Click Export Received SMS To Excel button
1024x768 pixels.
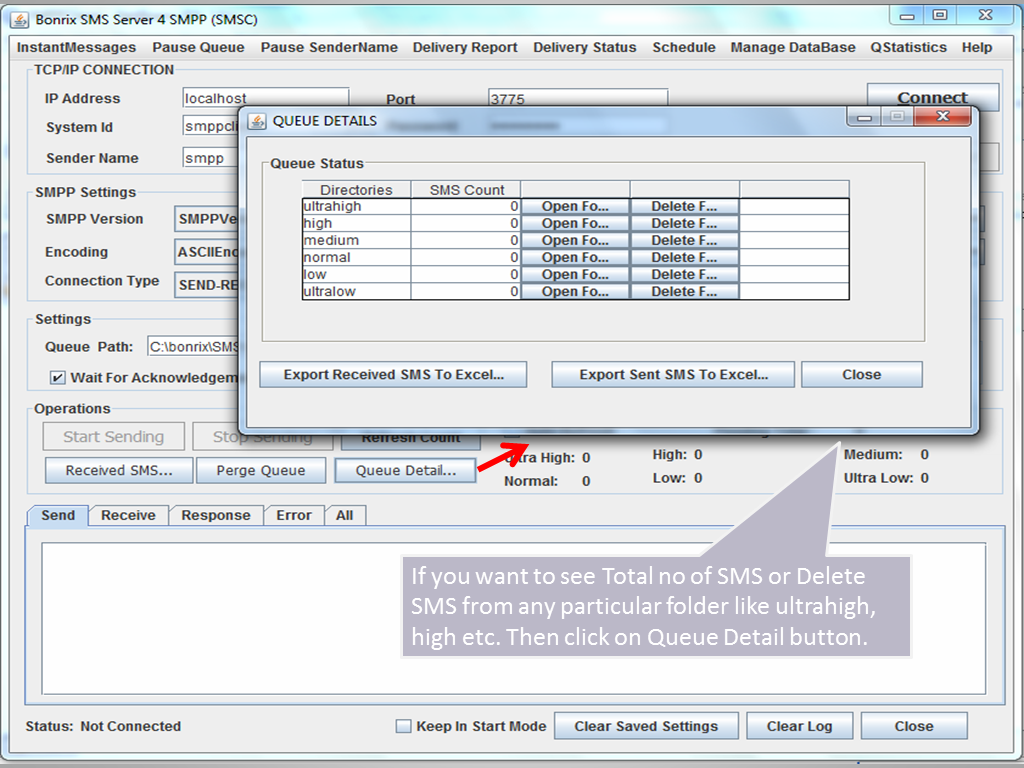pyautogui.click(x=393, y=375)
